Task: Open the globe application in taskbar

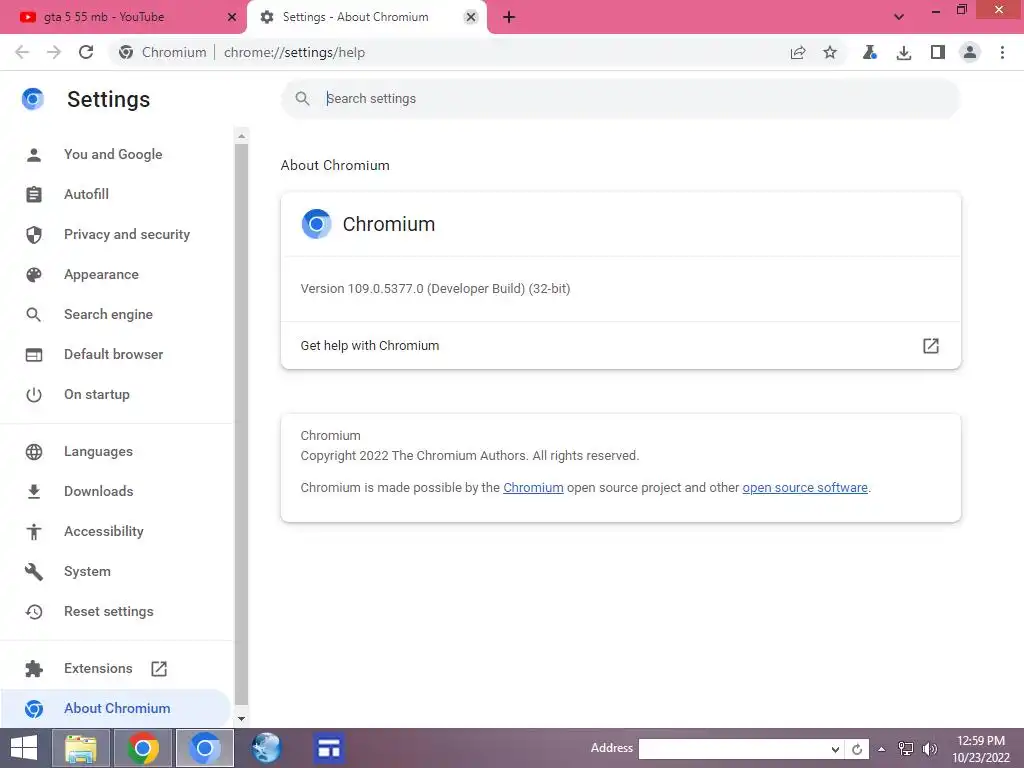Action: tap(266, 748)
